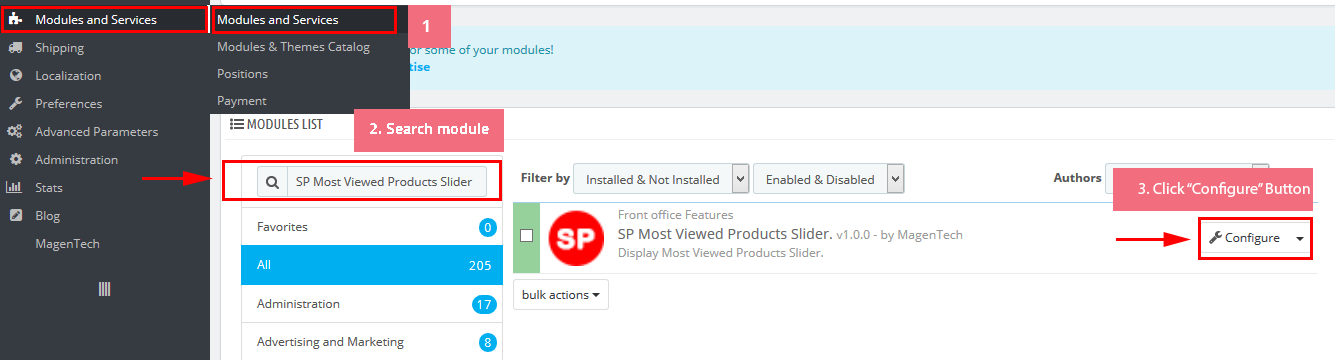Click the Blog edit icon
Viewport: 1335px width, 360px height.
(x=15, y=216)
